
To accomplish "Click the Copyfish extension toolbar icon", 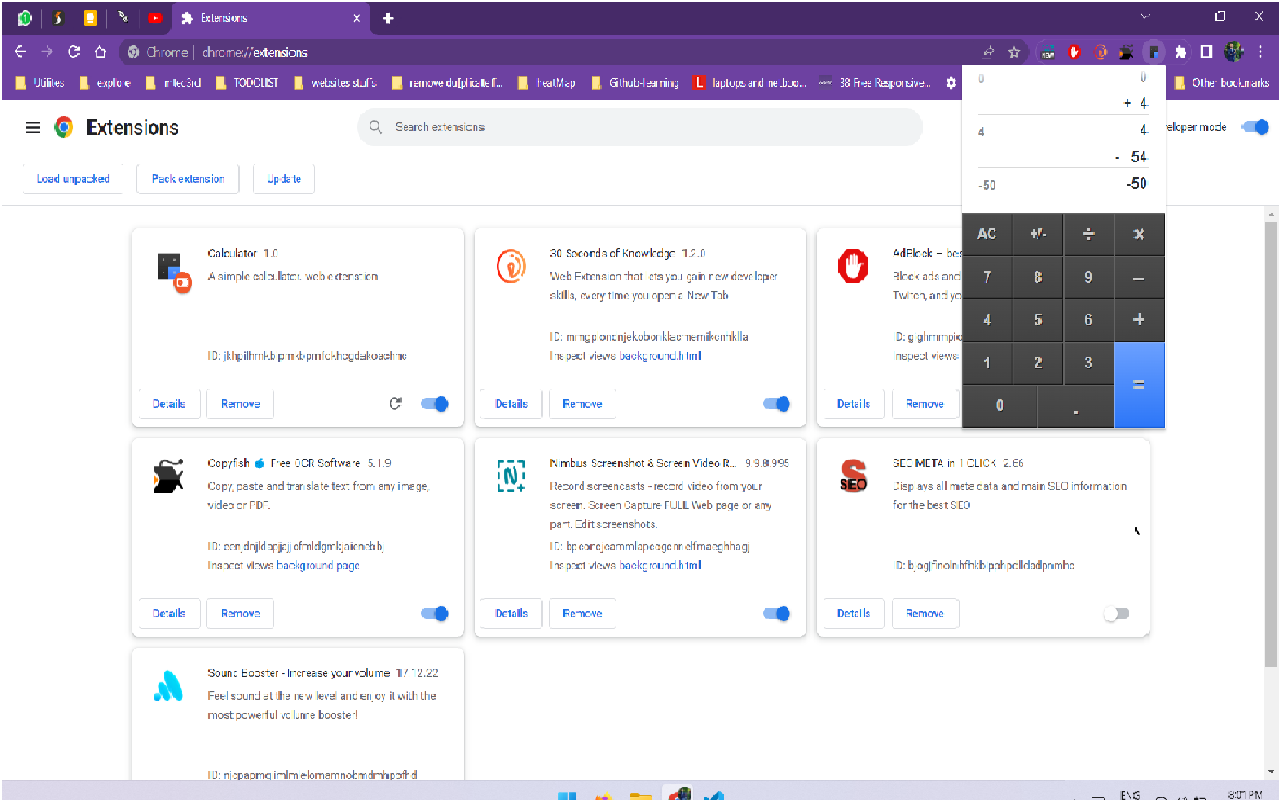I will point(1127,52).
